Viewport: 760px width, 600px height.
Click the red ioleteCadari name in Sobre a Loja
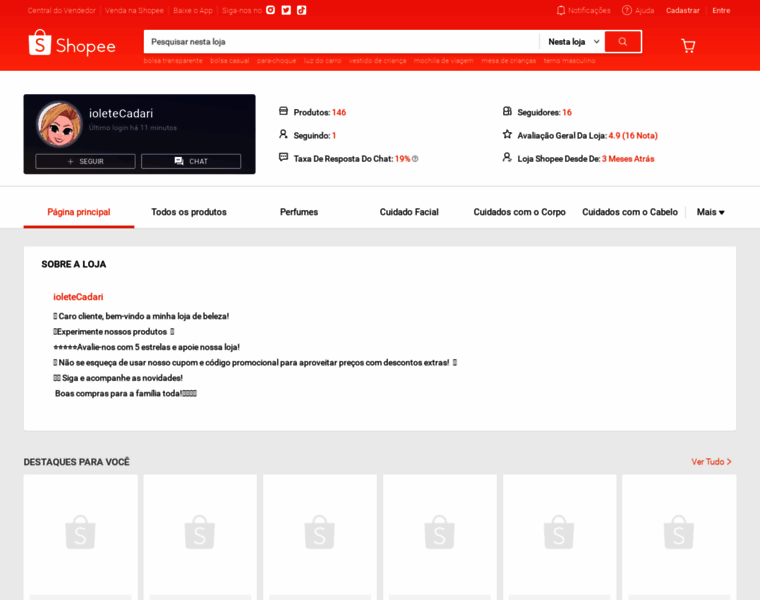tap(78, 297)
